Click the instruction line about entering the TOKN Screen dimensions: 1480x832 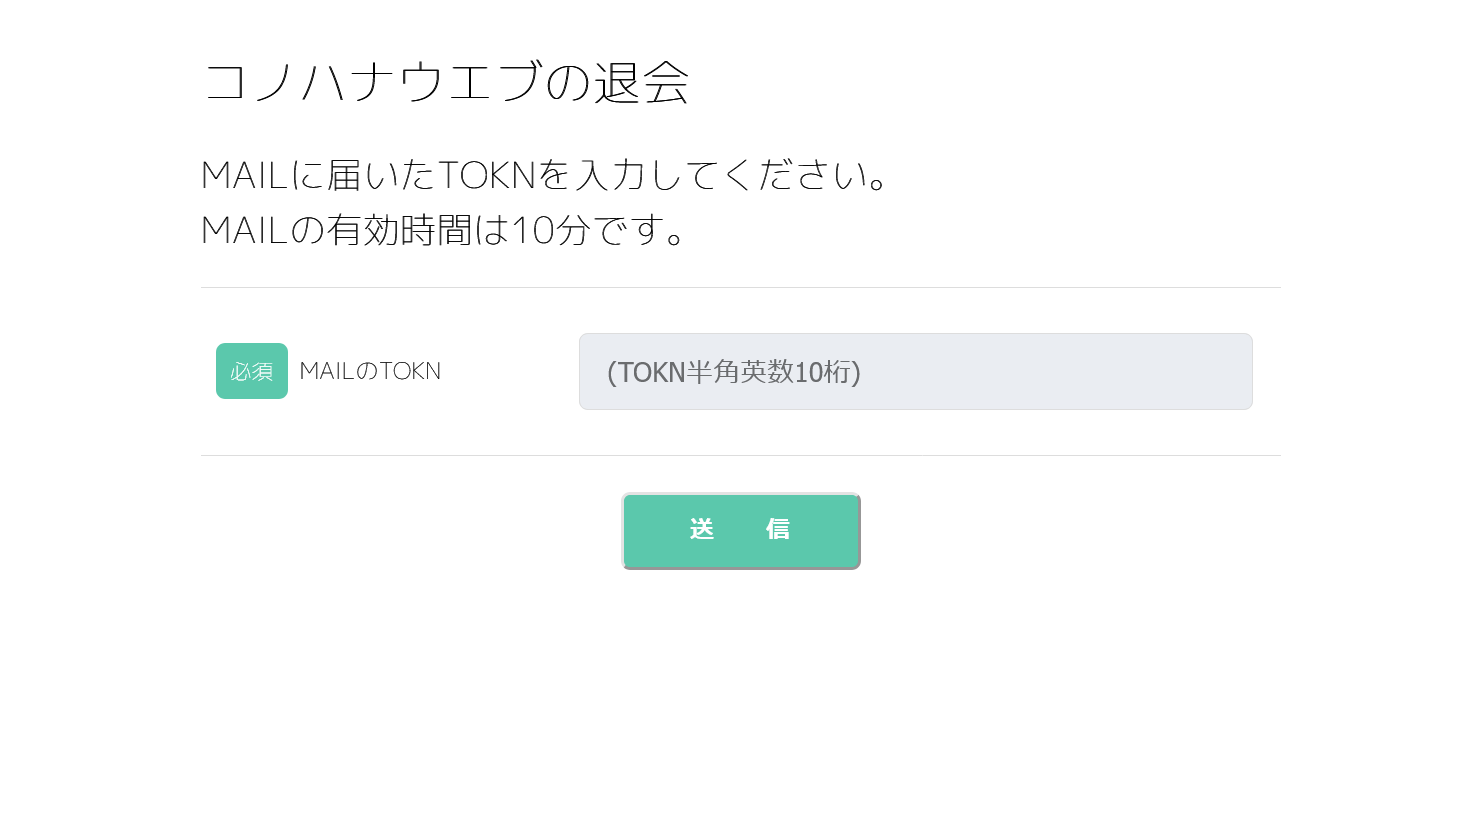click(x=545, y=175)
